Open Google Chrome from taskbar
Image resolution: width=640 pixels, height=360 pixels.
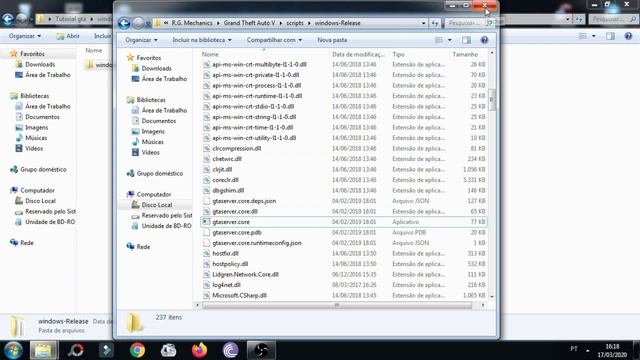click(x=138, y=350)
